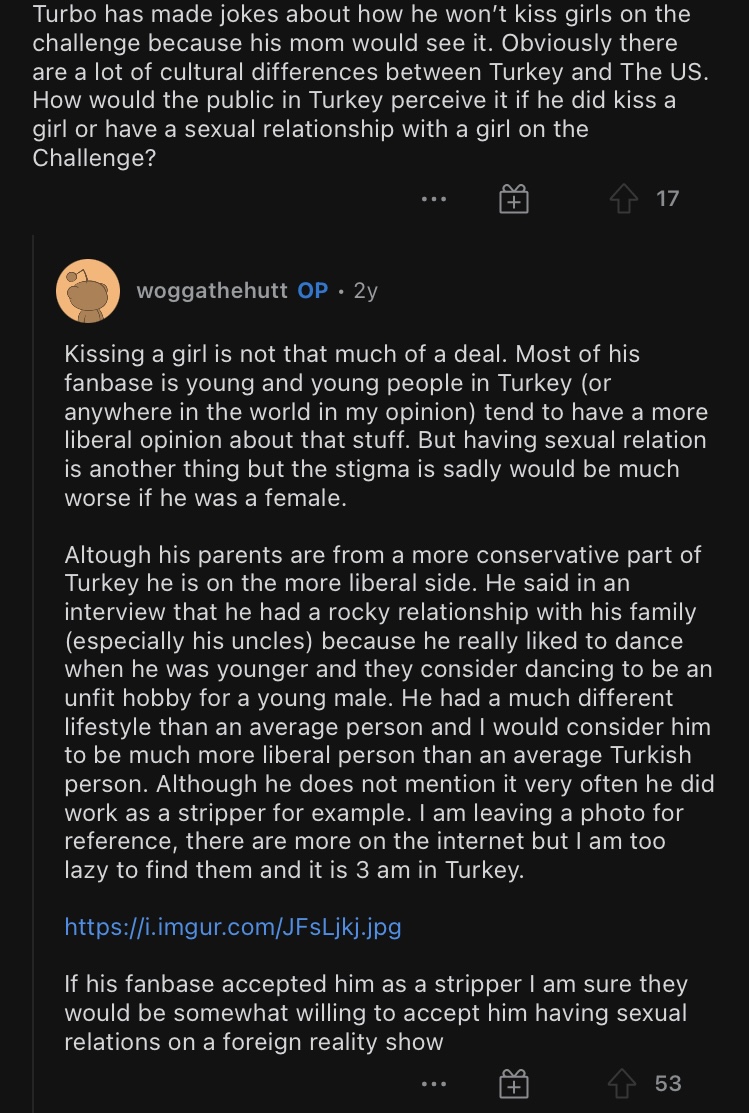Select the paragraph starting 'If his fanbase accepted'
The height and width of the screenshot is (1113, 749).
click(x=376, y=1013)
